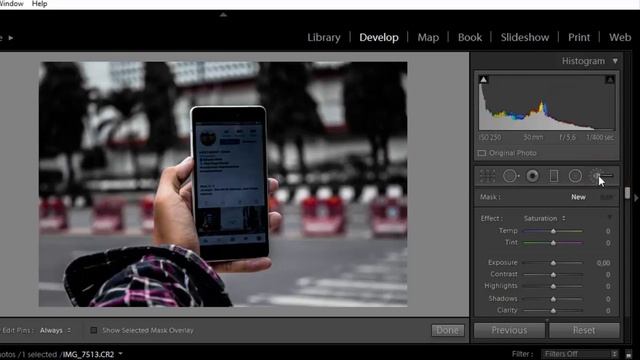
Task: Click the f/5.6 aperture text
Action: pyautogui.click(x=567, y=138)
